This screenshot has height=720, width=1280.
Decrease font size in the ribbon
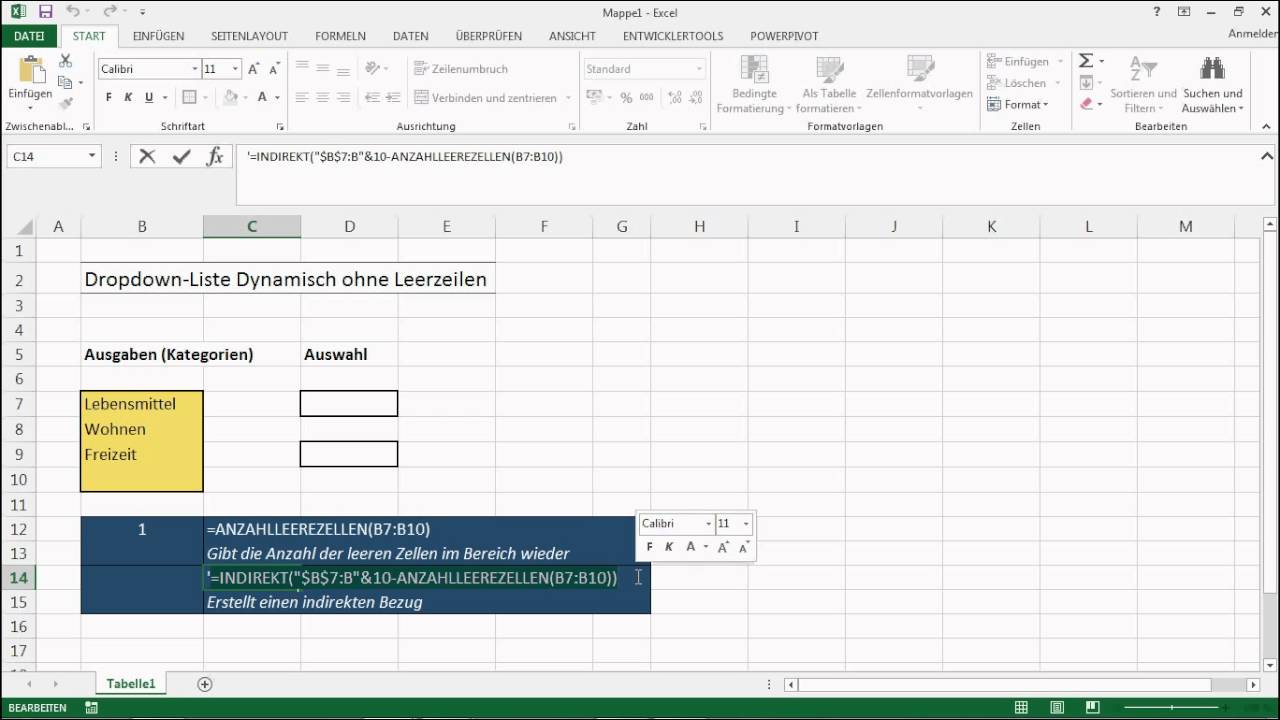click(x=274, y=69)
